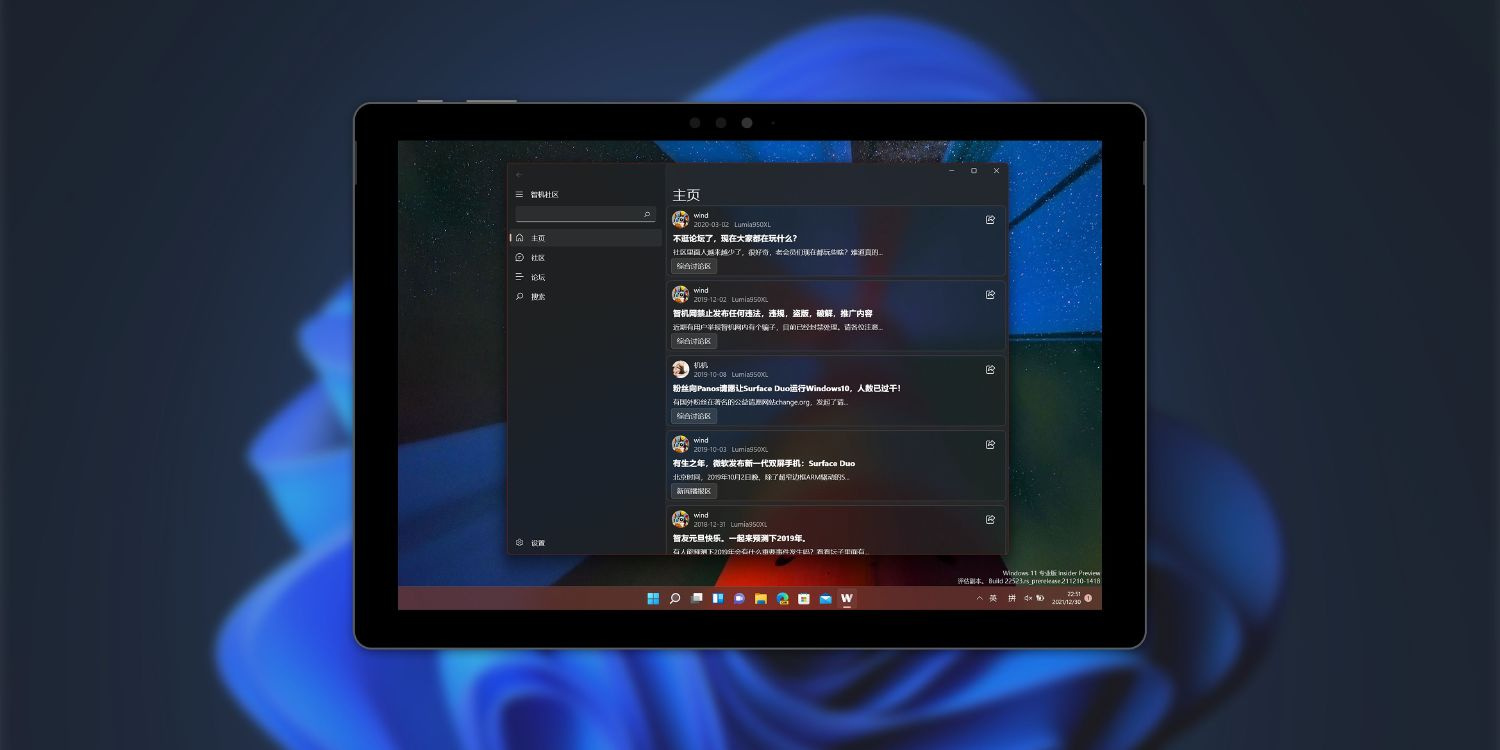Image resolution: width=1500 pixels, height=750 pixels.
Task: Share wind's first post via share icon
Action: pyautogui.click(x=990, y=220)
